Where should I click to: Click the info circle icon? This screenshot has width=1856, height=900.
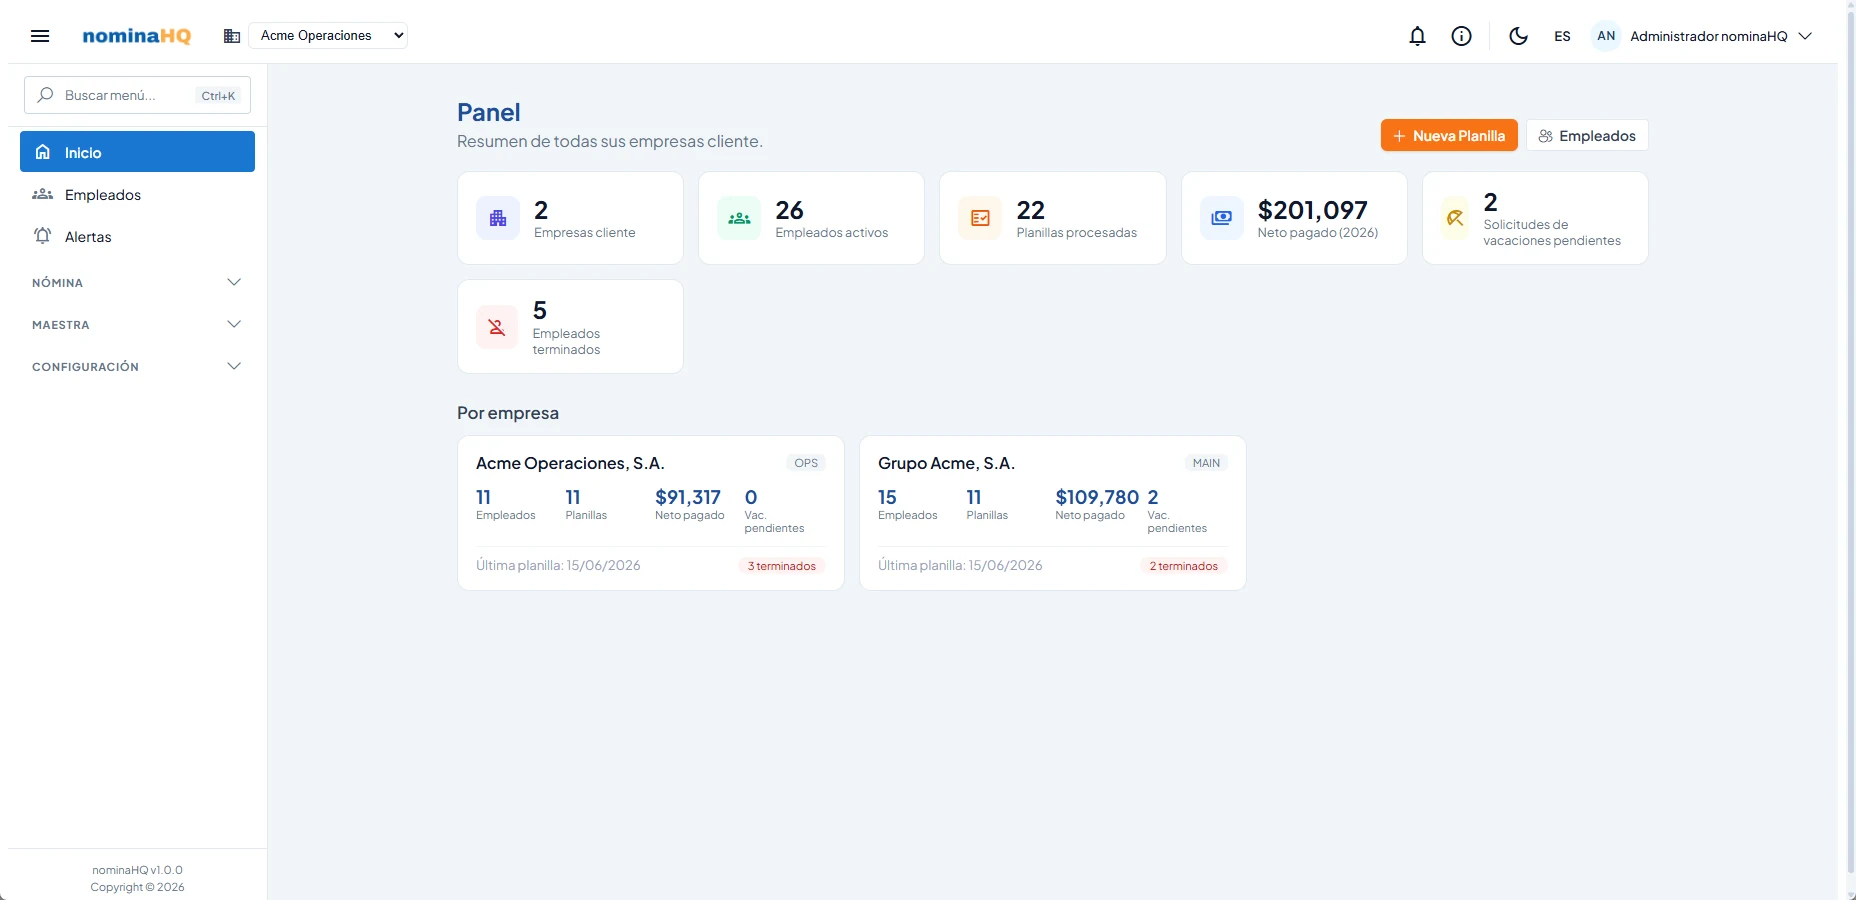(1461, 36)
